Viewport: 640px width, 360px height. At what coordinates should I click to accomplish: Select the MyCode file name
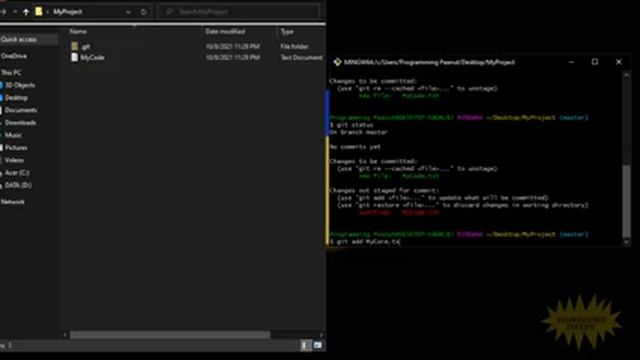coord(92,58)
